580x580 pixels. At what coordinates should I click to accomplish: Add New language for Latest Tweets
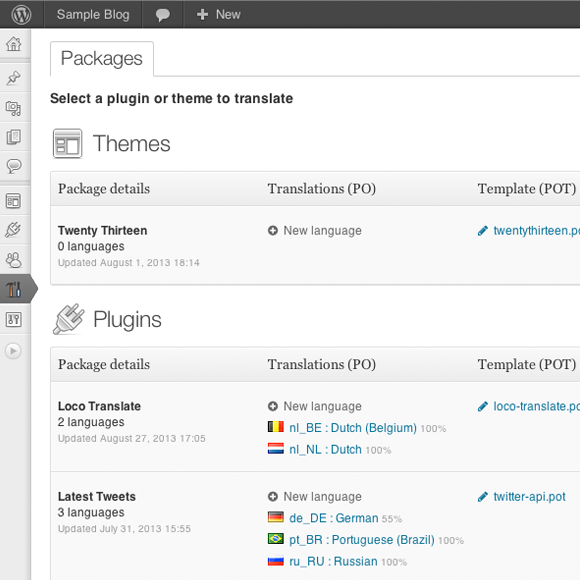click(x=315, y=496)
